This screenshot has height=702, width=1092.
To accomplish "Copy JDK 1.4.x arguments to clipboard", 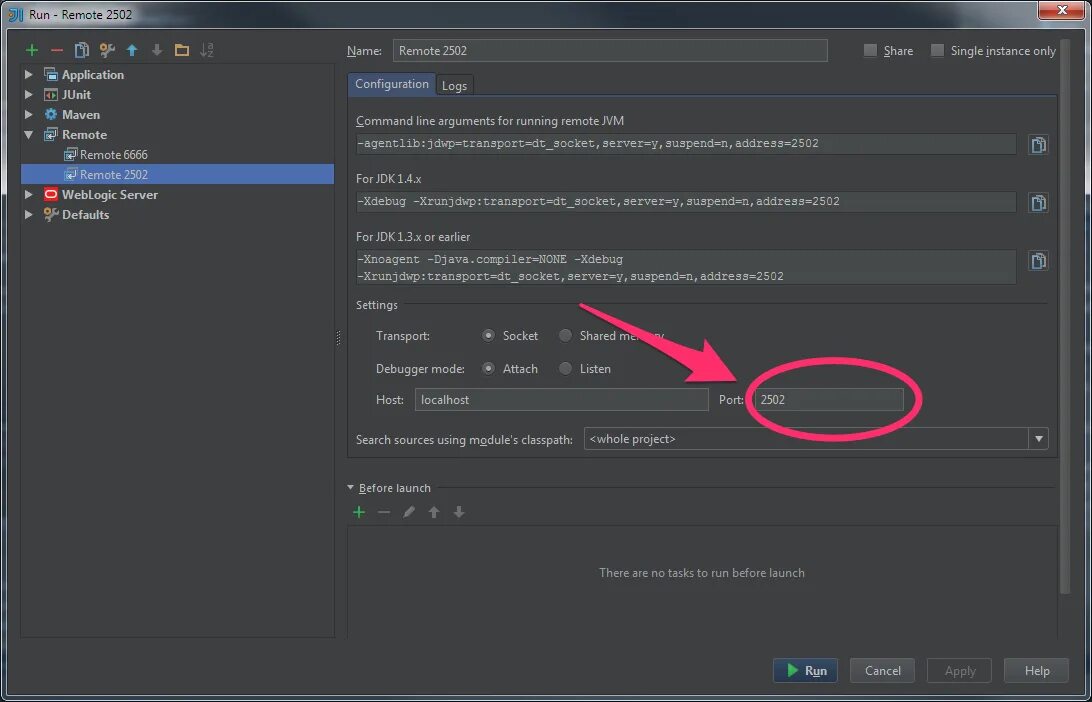I will (x=1038, y=203).
